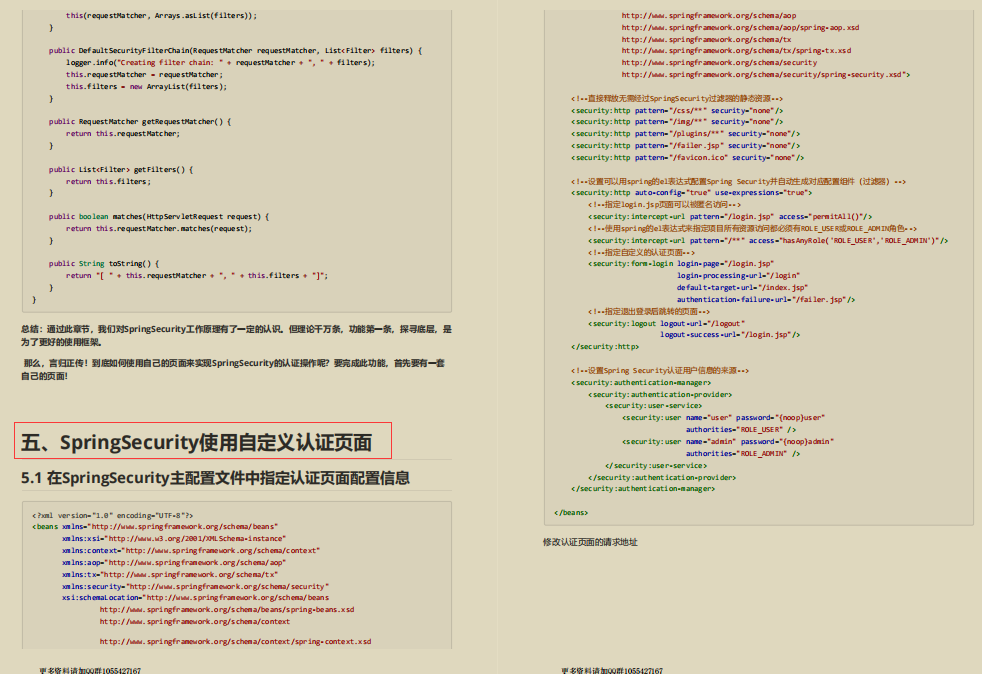Select 'public List<Filter> getFilters() {' line

(x=121, y=170)
